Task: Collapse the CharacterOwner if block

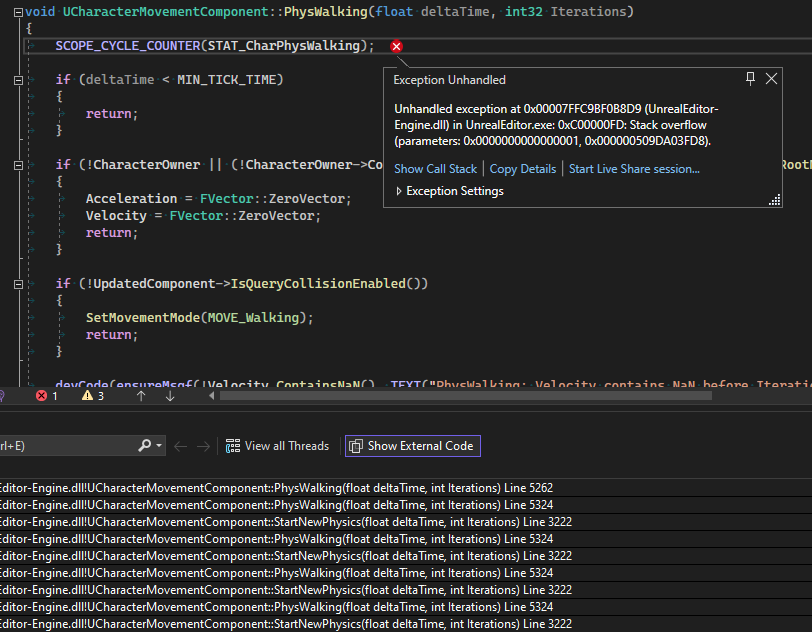Action: (x=20, y=165)
